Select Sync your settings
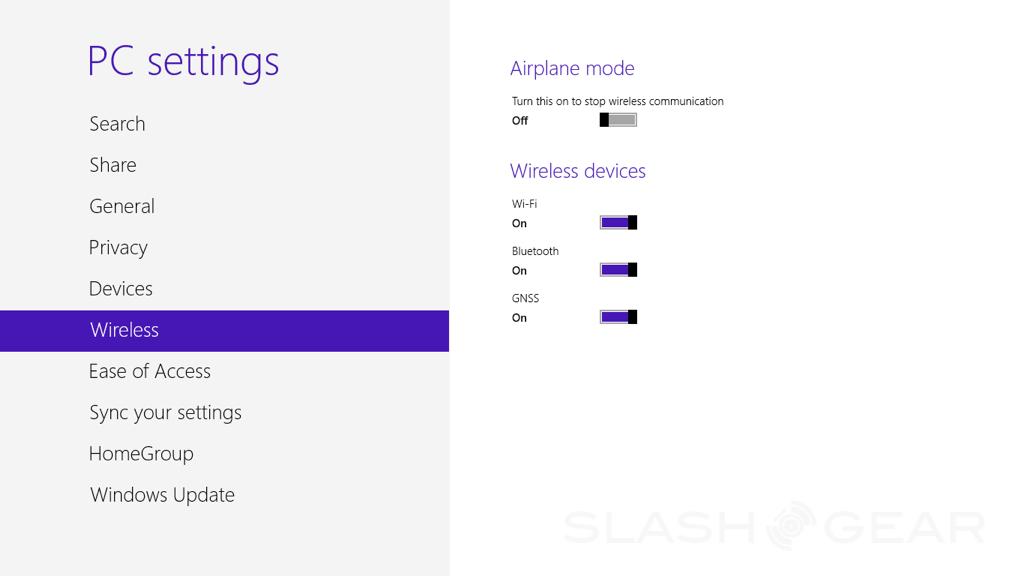Image resolution: width=1024 pixels, height=576 pixels. click(x=165, y=413)
